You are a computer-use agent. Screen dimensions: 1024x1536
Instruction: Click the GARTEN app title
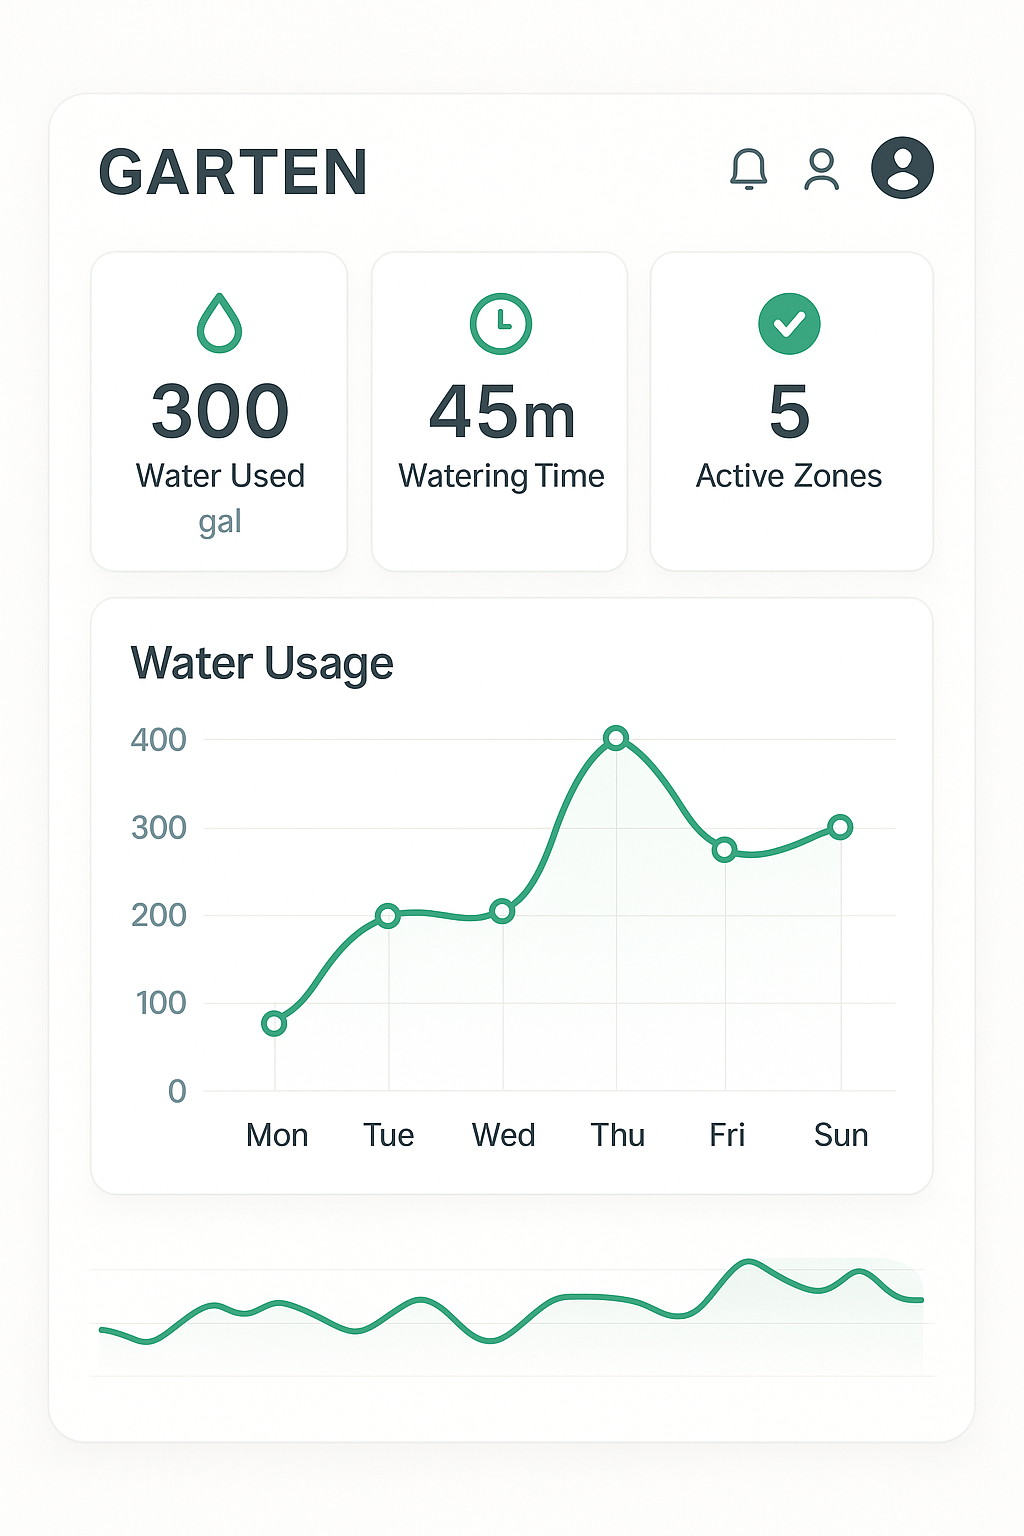[233, 172]
